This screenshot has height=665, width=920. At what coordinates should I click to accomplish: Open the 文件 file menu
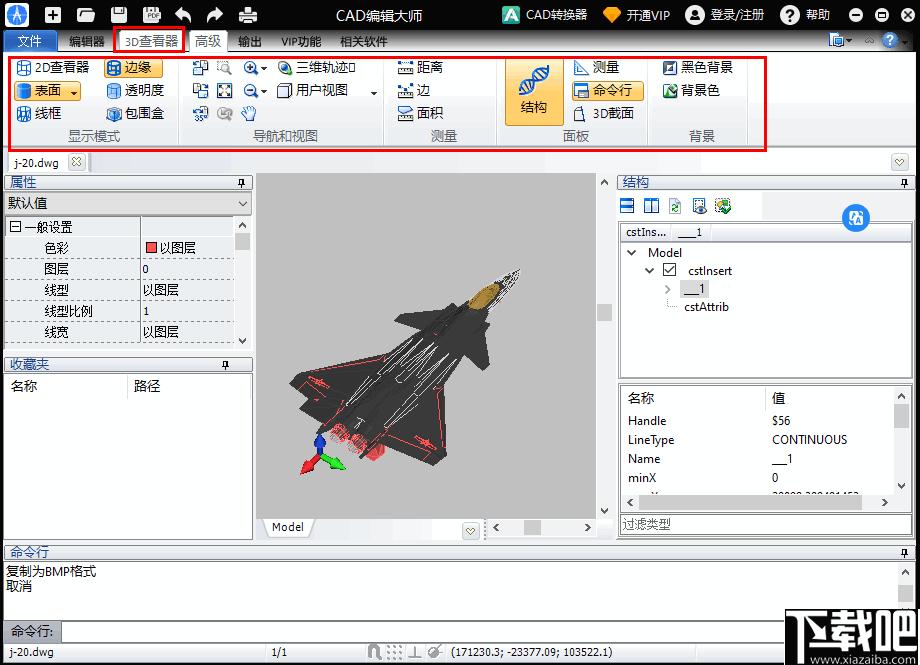point(30,41)
